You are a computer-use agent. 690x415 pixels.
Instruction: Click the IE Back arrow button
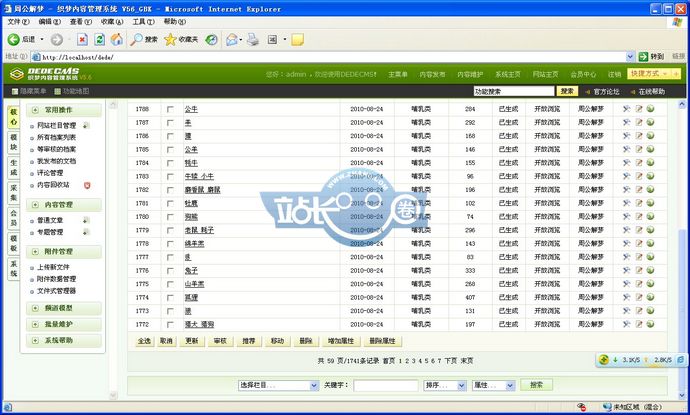coord(13,40)
